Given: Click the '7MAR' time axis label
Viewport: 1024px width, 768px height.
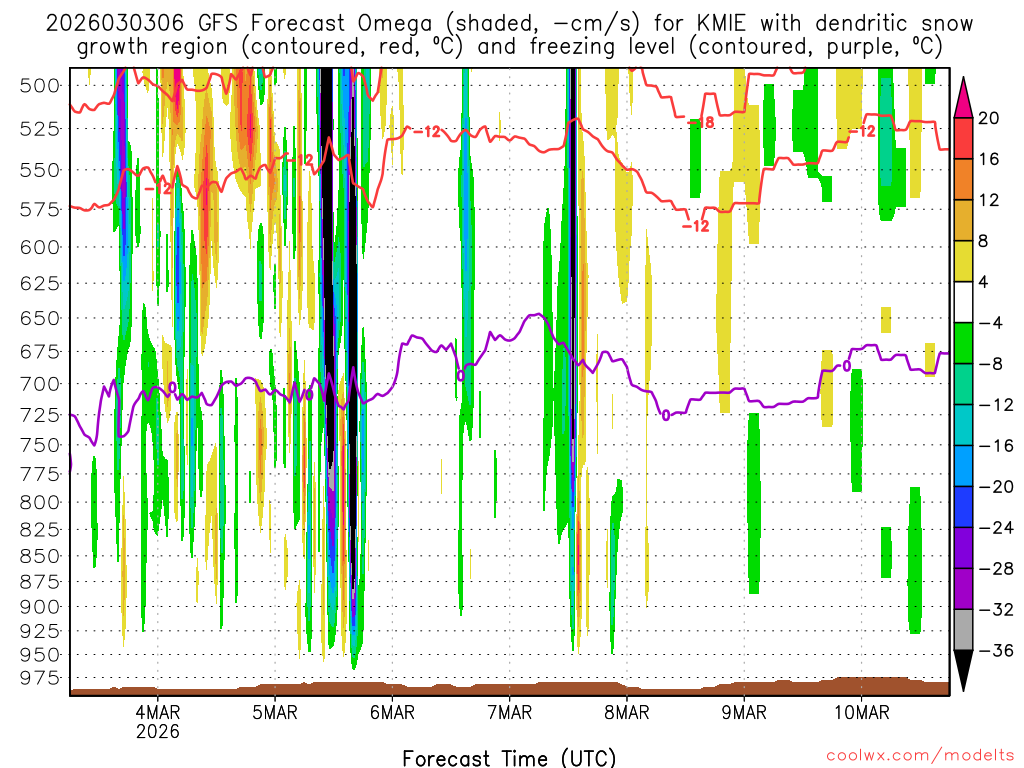Looking at the screenshot, I should click(510, 712).
